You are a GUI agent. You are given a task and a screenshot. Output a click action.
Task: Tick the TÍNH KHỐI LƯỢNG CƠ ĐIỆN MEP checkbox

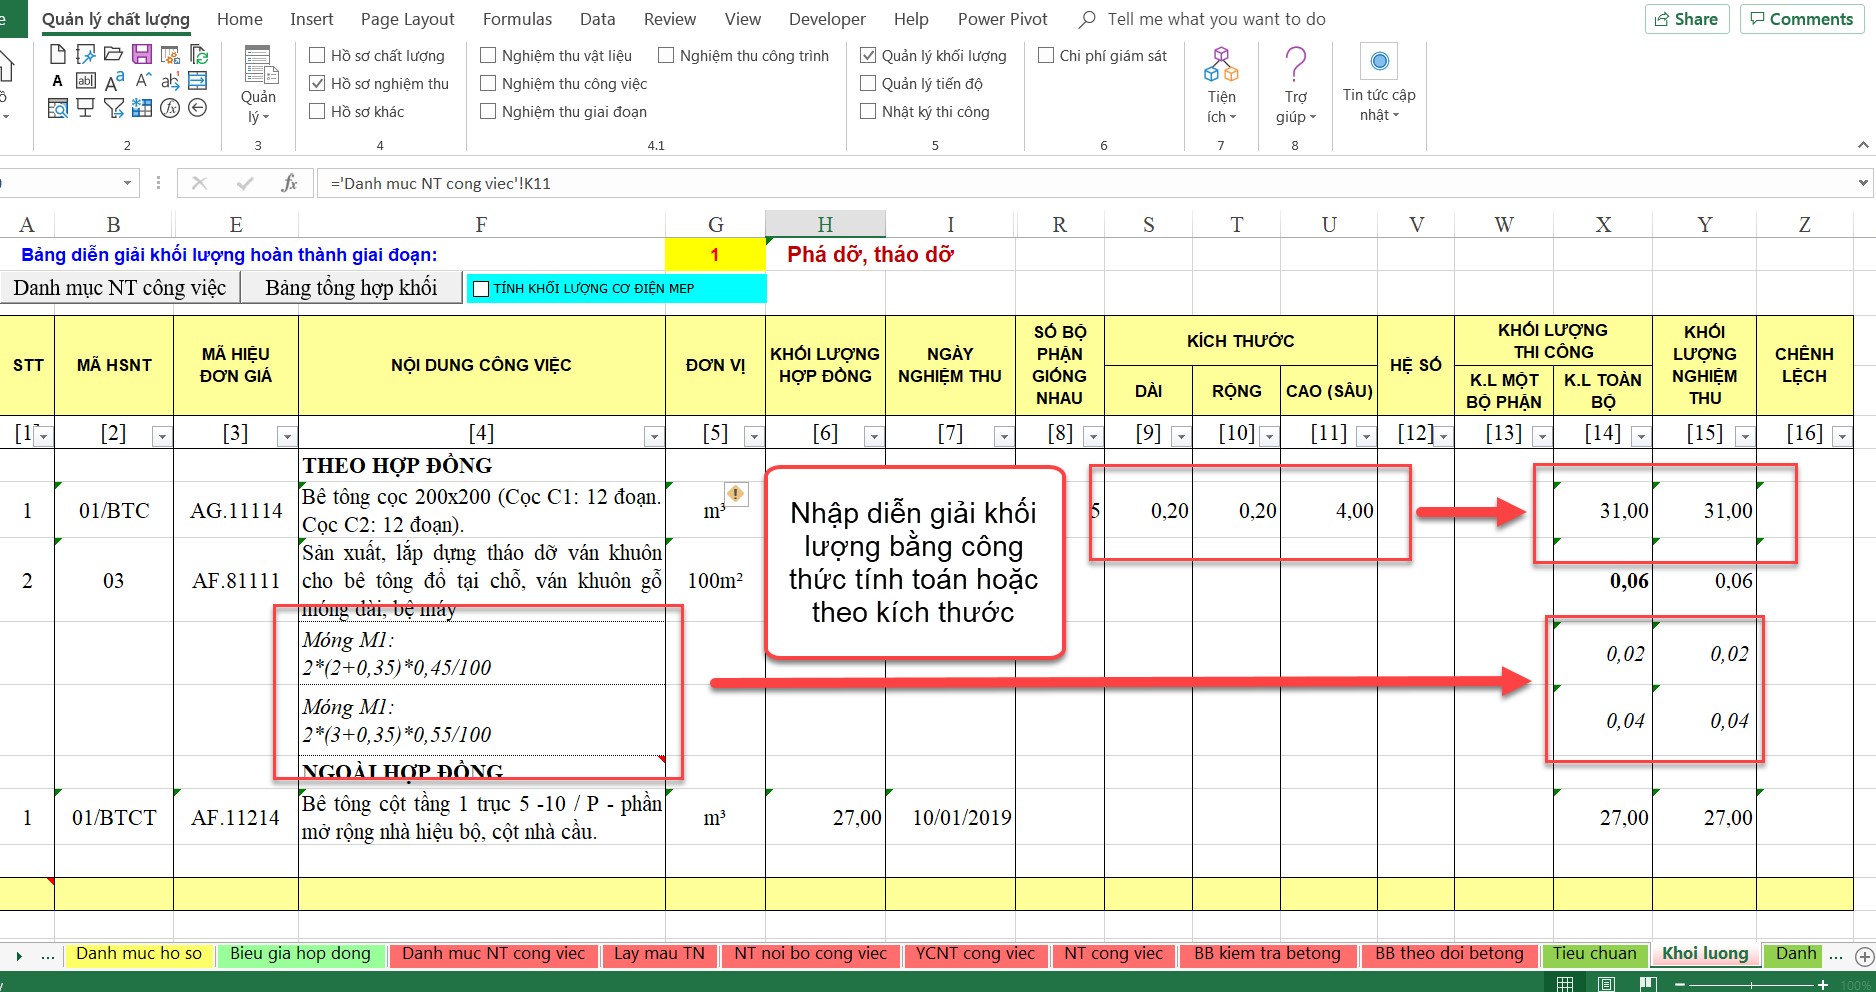click(481, 289)
